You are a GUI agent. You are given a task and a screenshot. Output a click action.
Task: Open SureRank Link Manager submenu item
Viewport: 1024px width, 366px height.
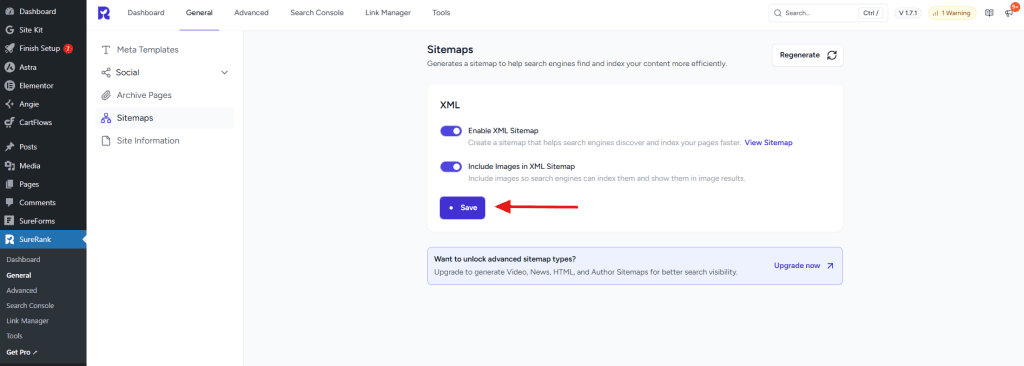27,321
